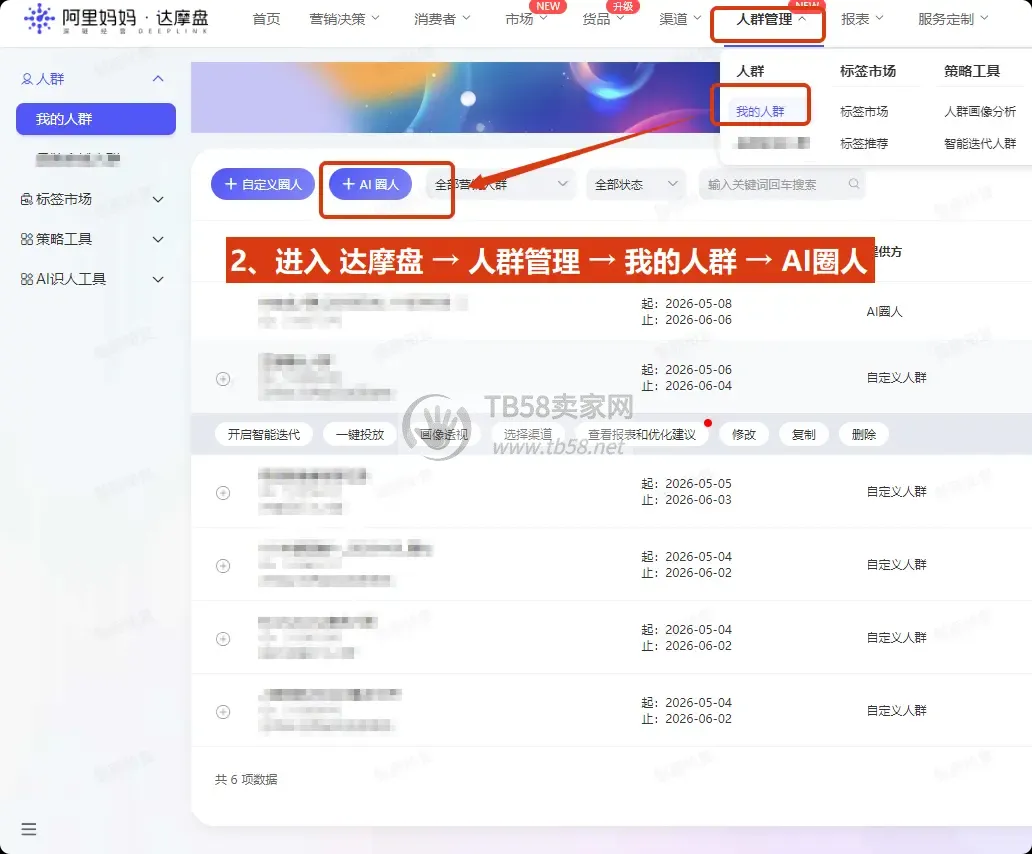Expand row dated 2026-05-06 with plus icon

click(223, 379)
